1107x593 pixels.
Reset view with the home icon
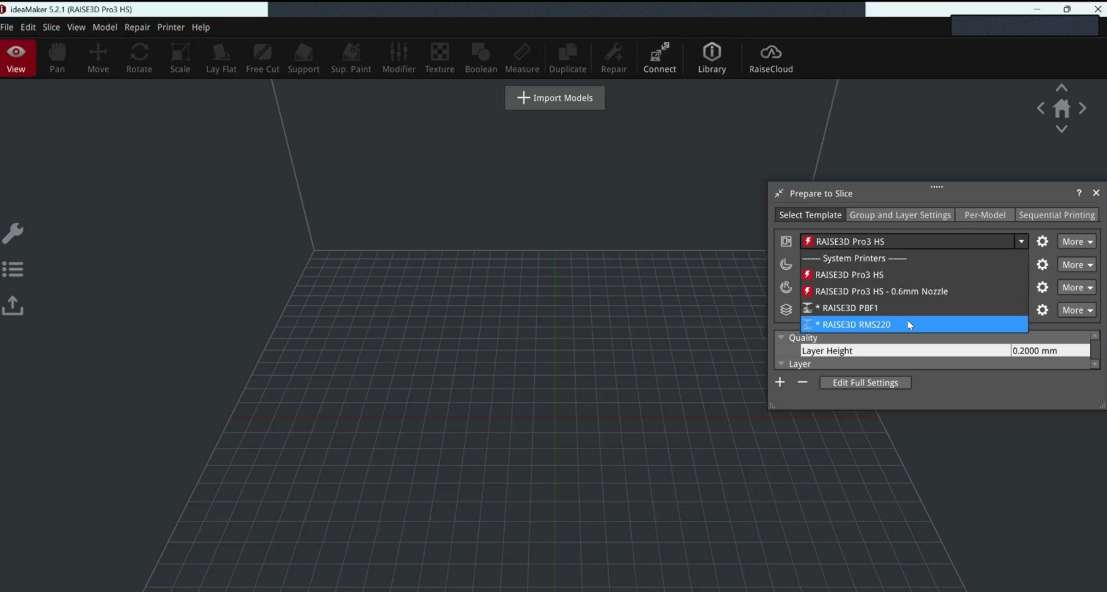coord(1062,108)
